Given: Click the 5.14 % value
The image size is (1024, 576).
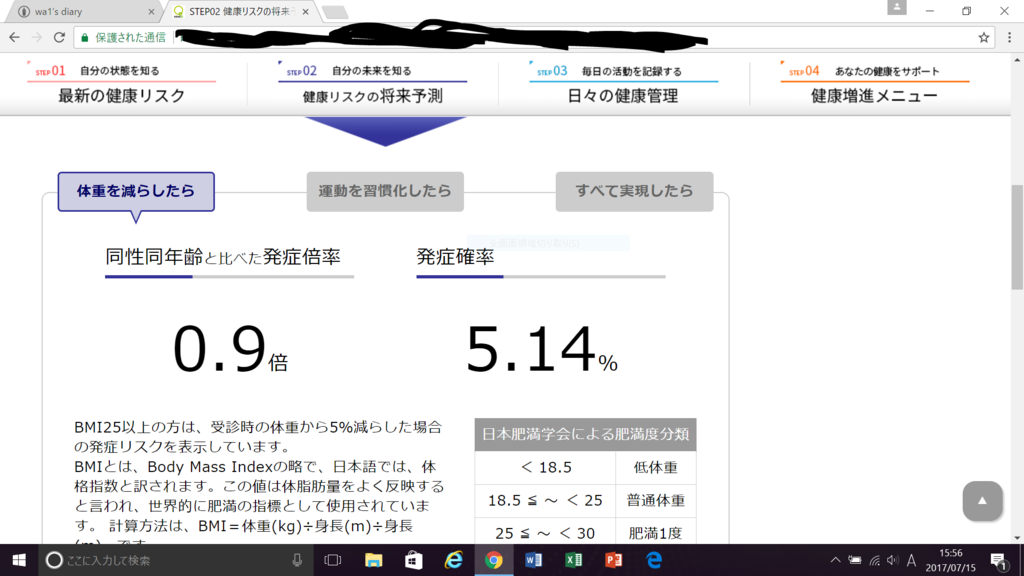Looking at the screenshot, I should click(541, 351).
